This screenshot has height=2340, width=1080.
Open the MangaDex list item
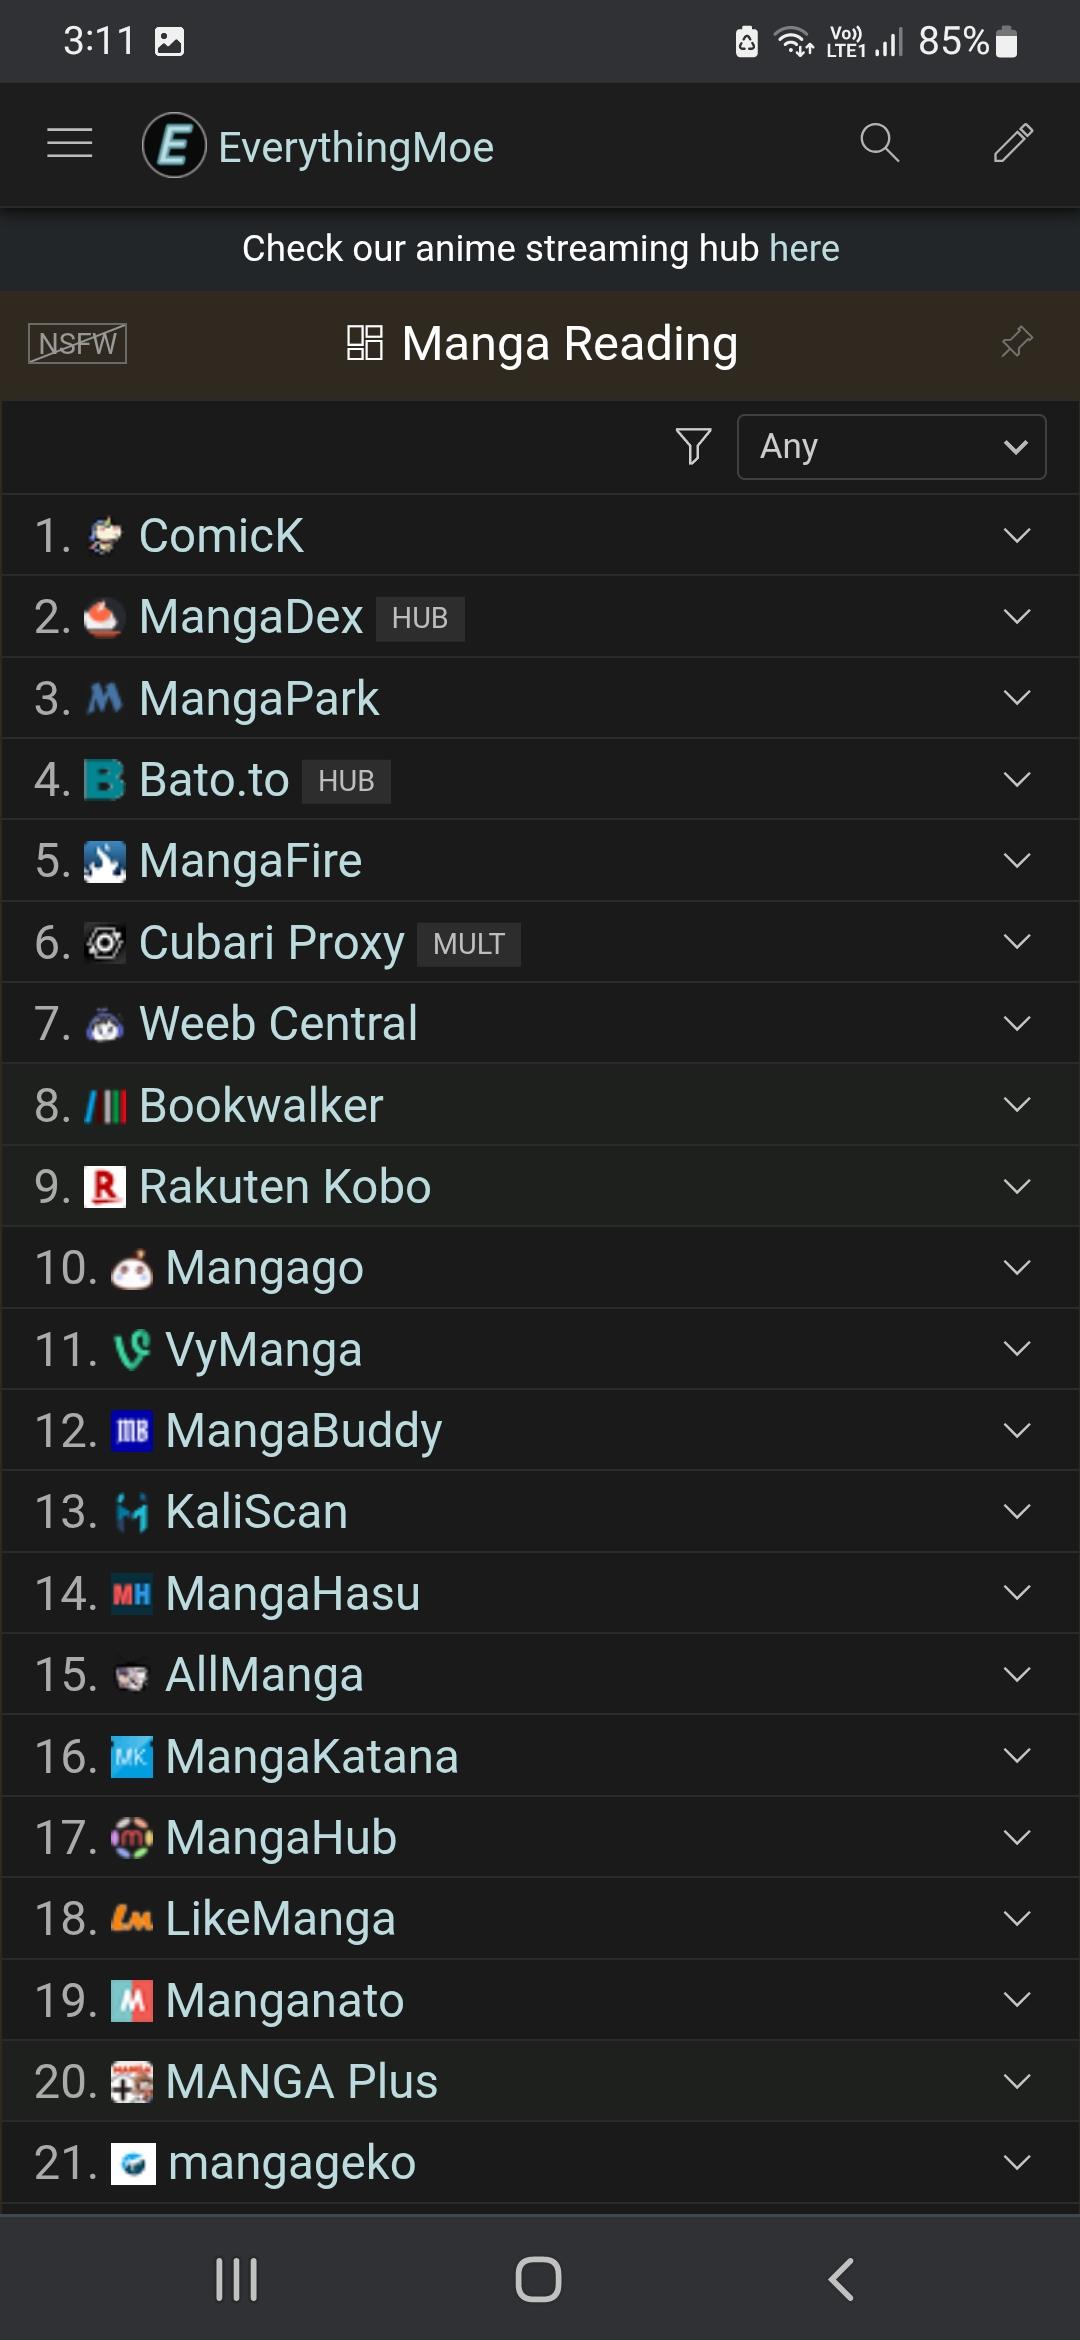click(251, 617)
